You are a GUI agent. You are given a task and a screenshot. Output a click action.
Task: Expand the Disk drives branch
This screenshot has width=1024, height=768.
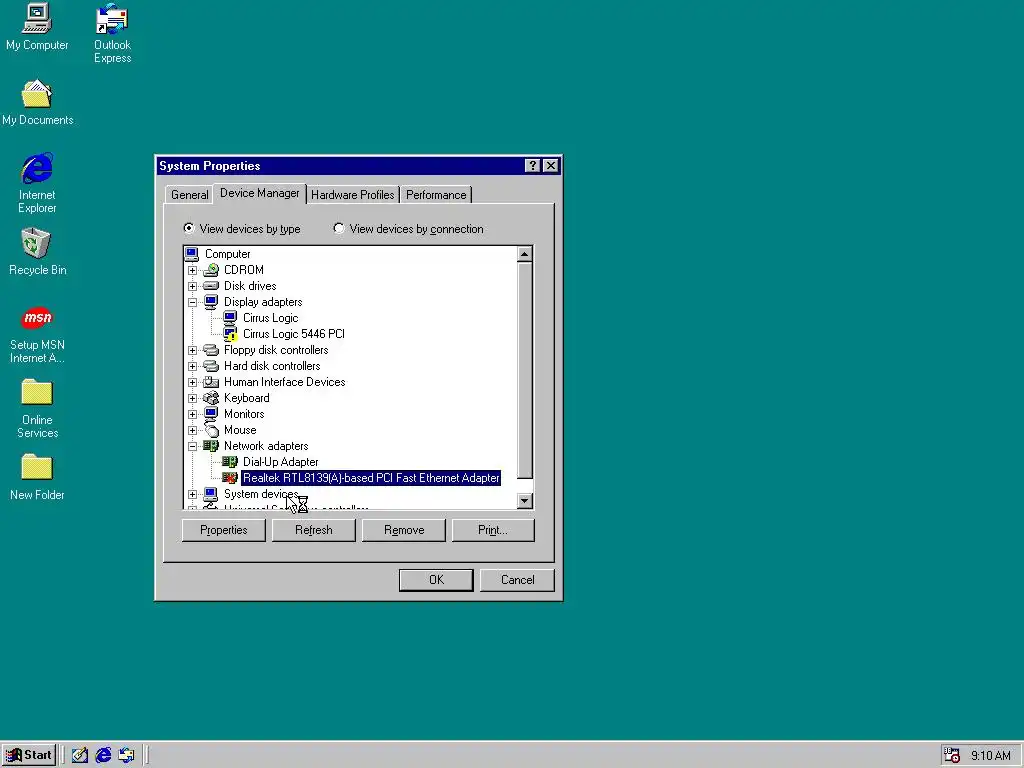click(x=192, y=286)
